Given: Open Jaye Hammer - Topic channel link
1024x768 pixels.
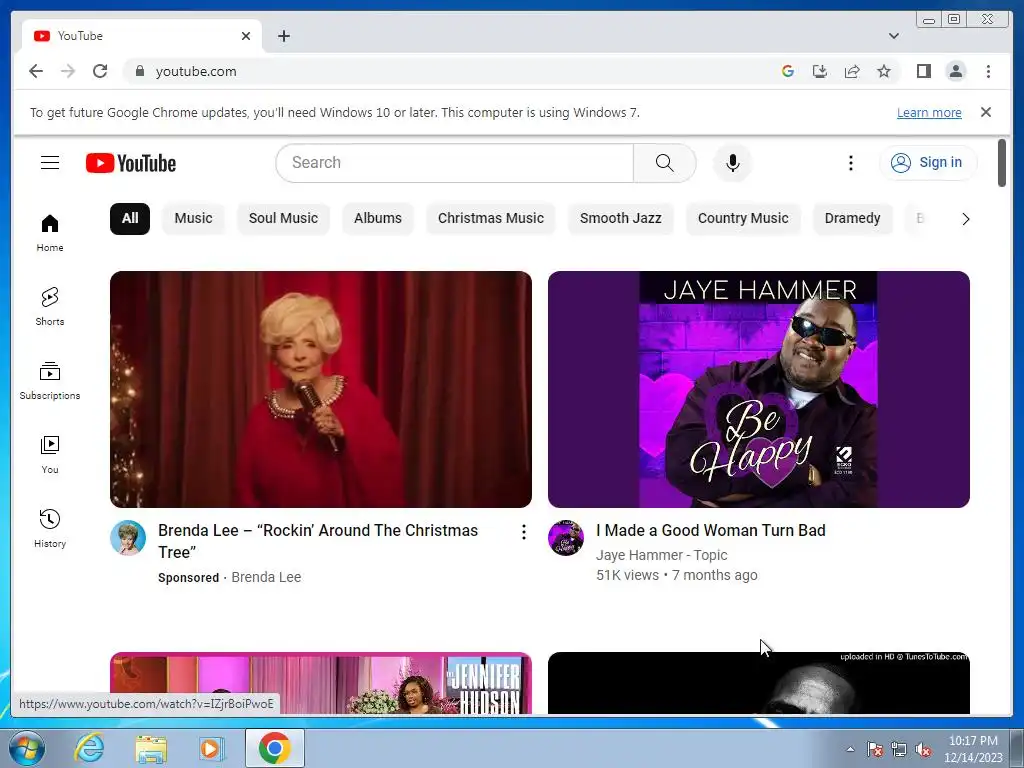Looking at the screenshot, I should (662, 555).
